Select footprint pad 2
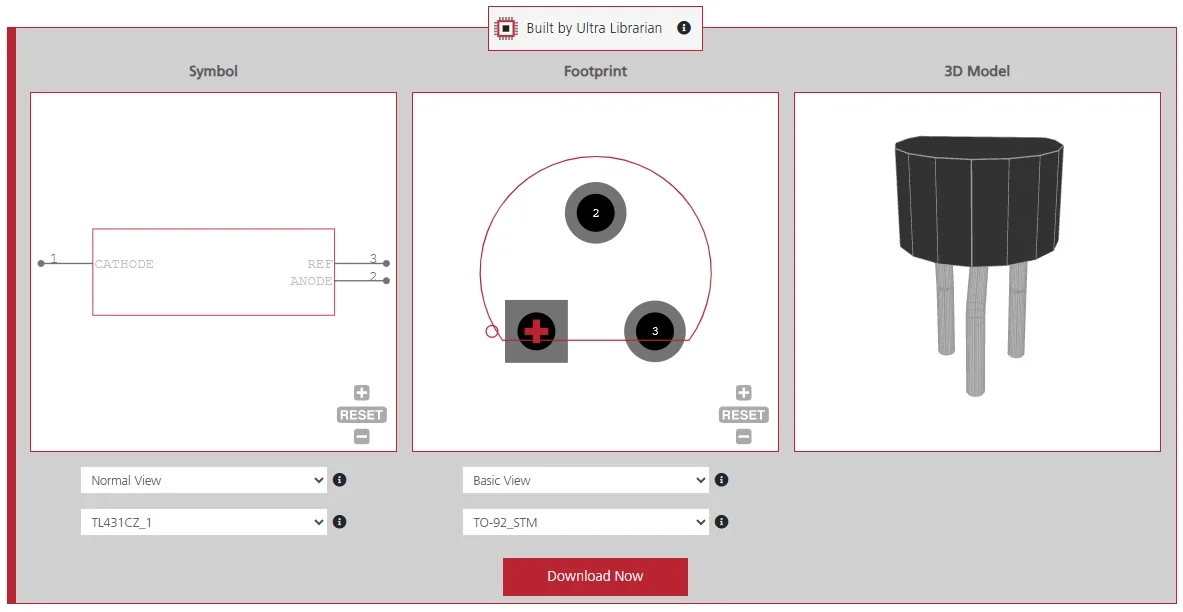Viewport: 1183px width, 612px height. (595, 213)
